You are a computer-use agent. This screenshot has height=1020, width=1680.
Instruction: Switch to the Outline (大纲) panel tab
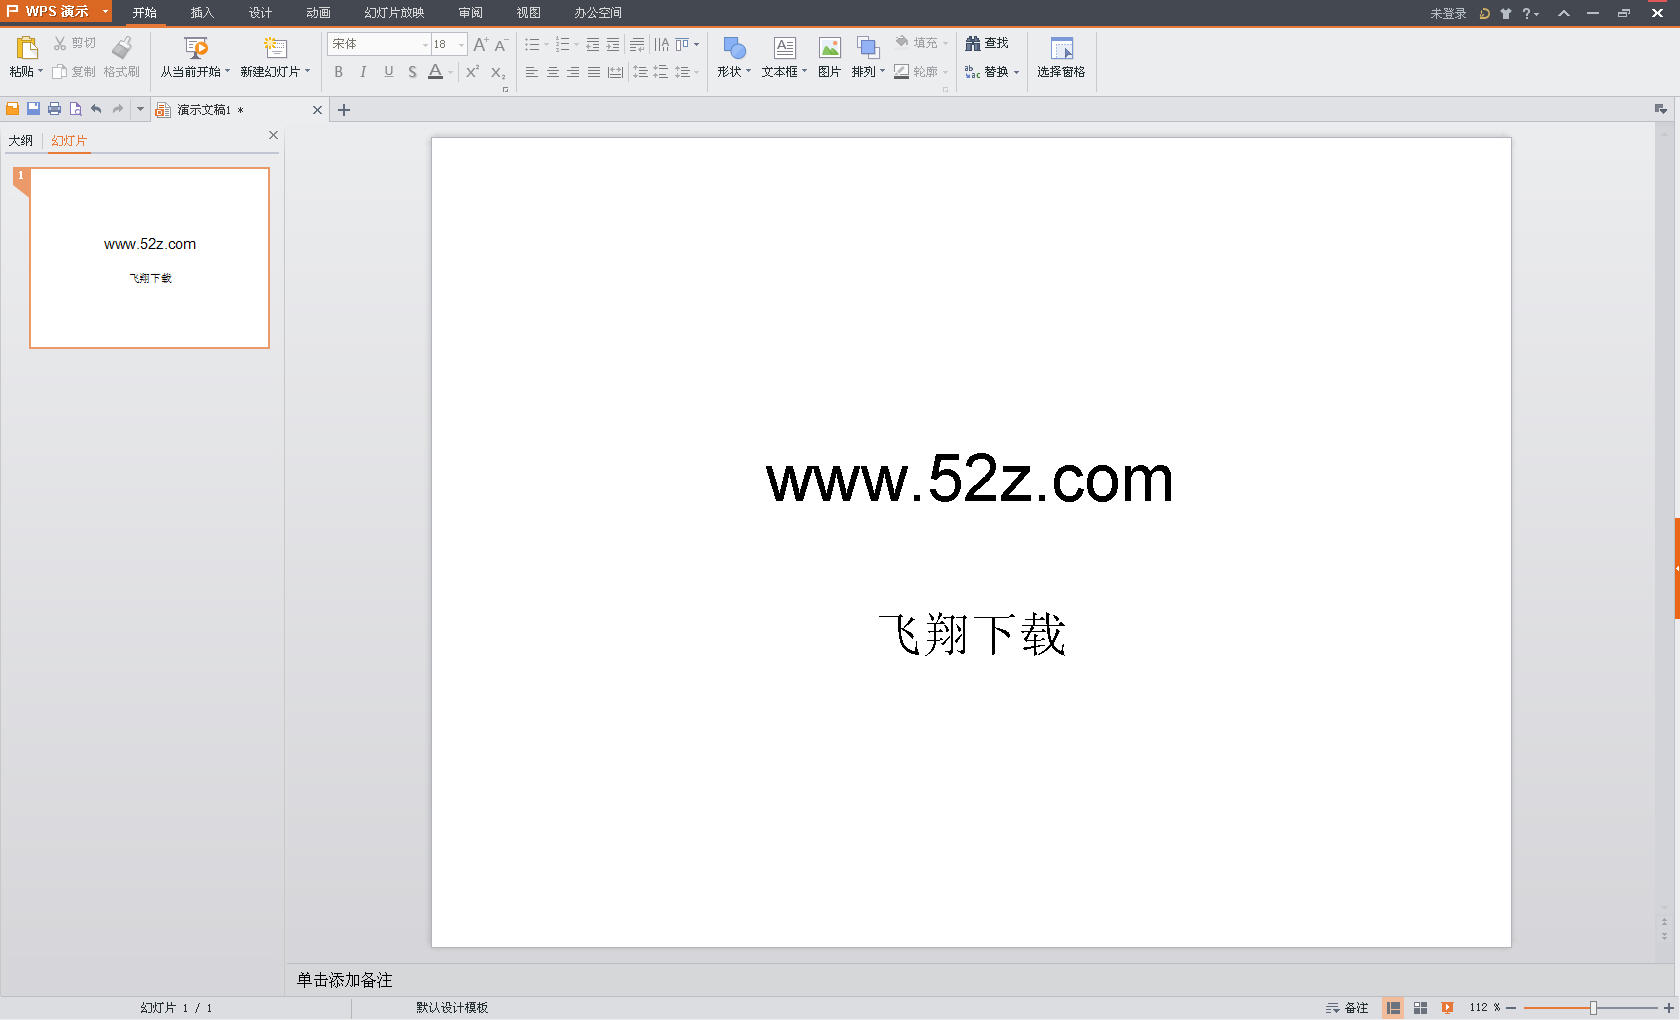(21, 140)
